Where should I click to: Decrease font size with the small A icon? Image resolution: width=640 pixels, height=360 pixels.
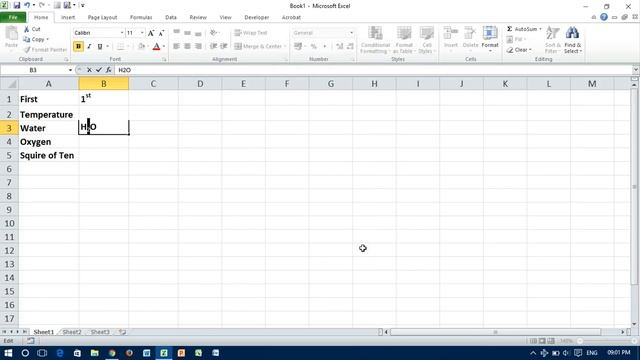[161, 33]
